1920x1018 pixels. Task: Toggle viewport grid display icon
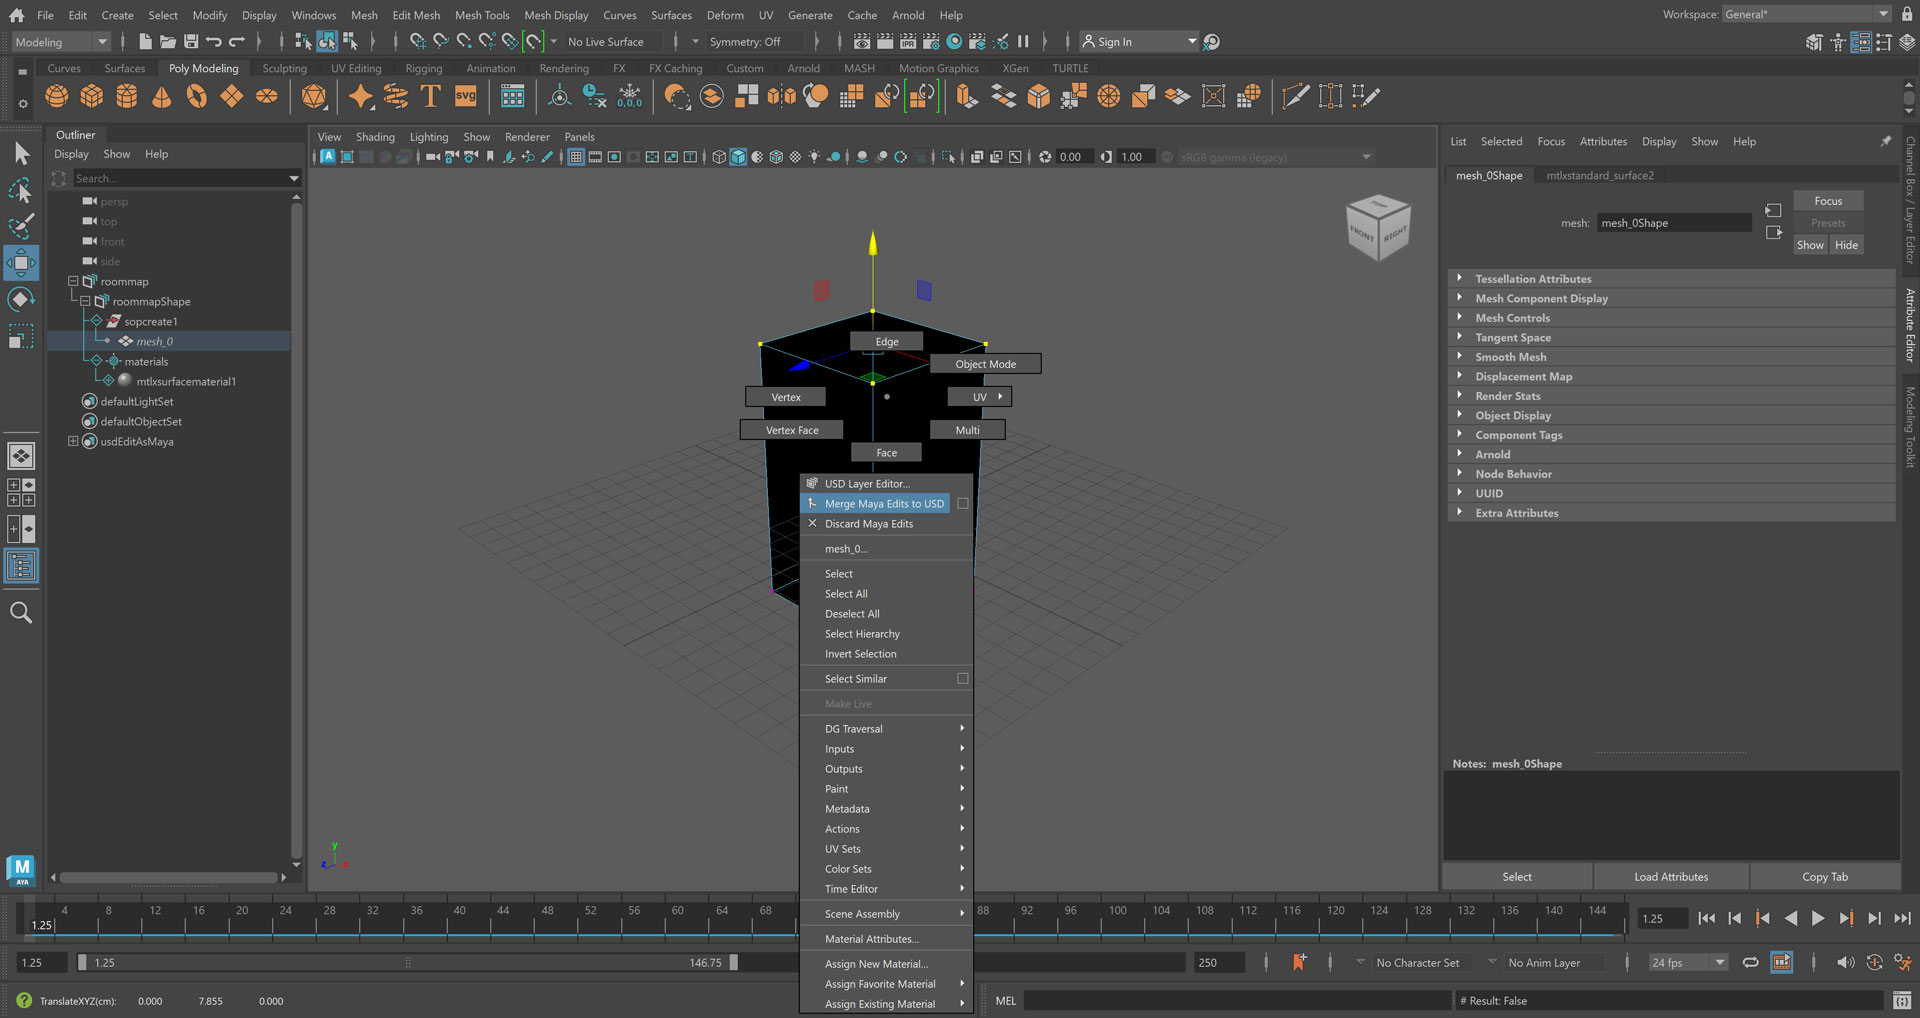(x=576, y=157)
